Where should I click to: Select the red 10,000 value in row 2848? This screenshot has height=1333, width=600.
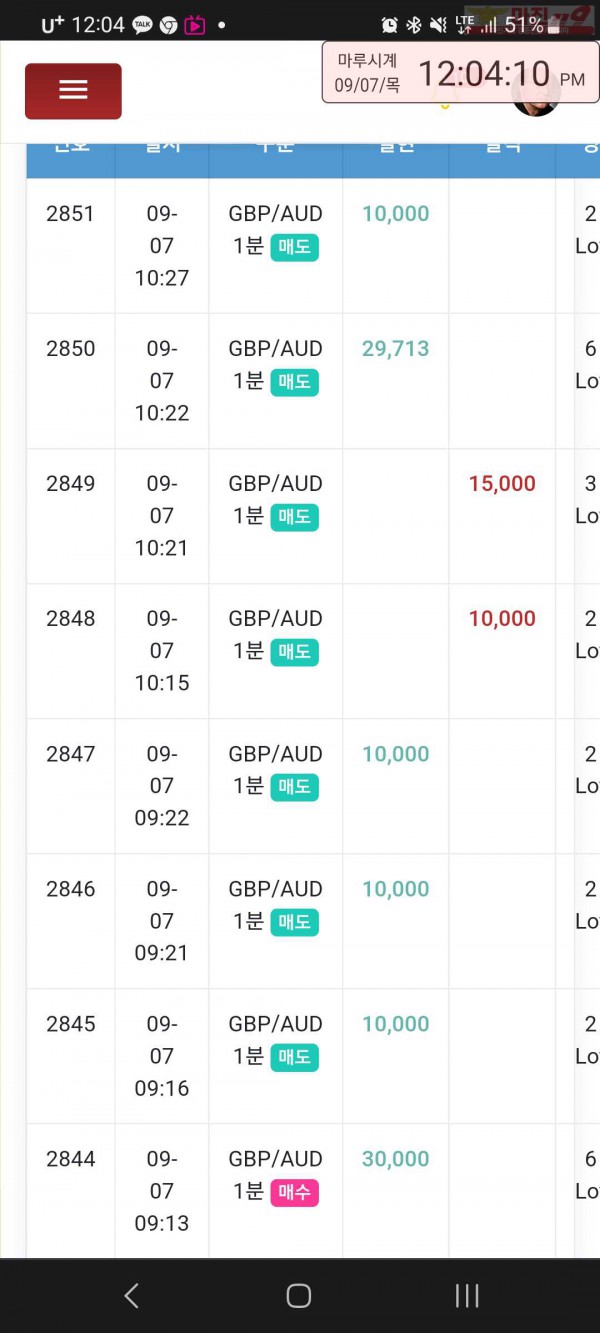[502, 618]
